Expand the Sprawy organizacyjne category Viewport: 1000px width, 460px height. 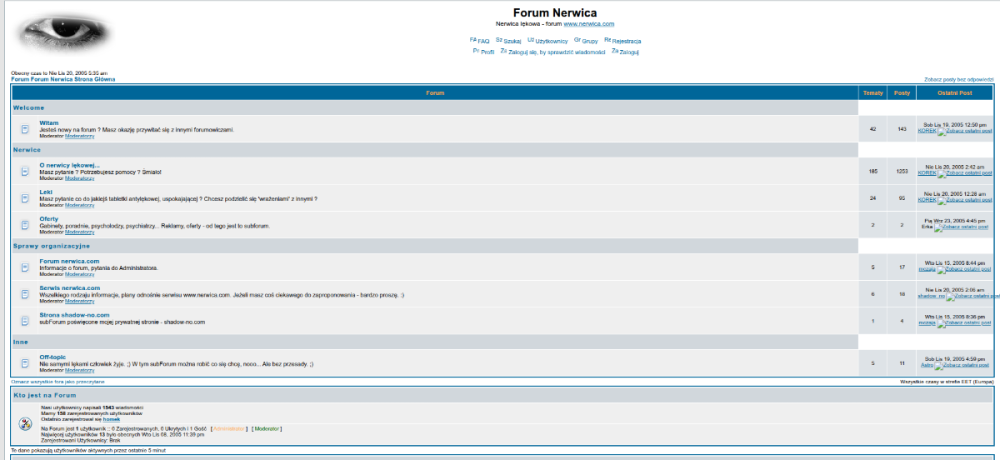point(51,245)
